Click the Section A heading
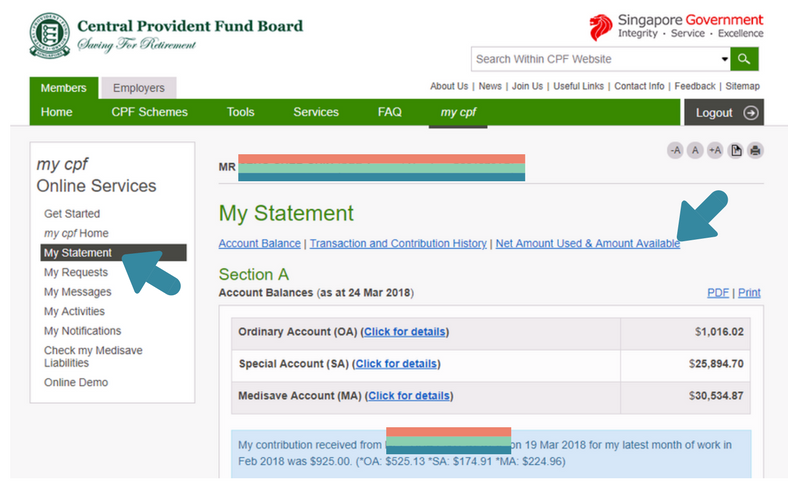The image size is (788, 481). [x=254, y=274]
